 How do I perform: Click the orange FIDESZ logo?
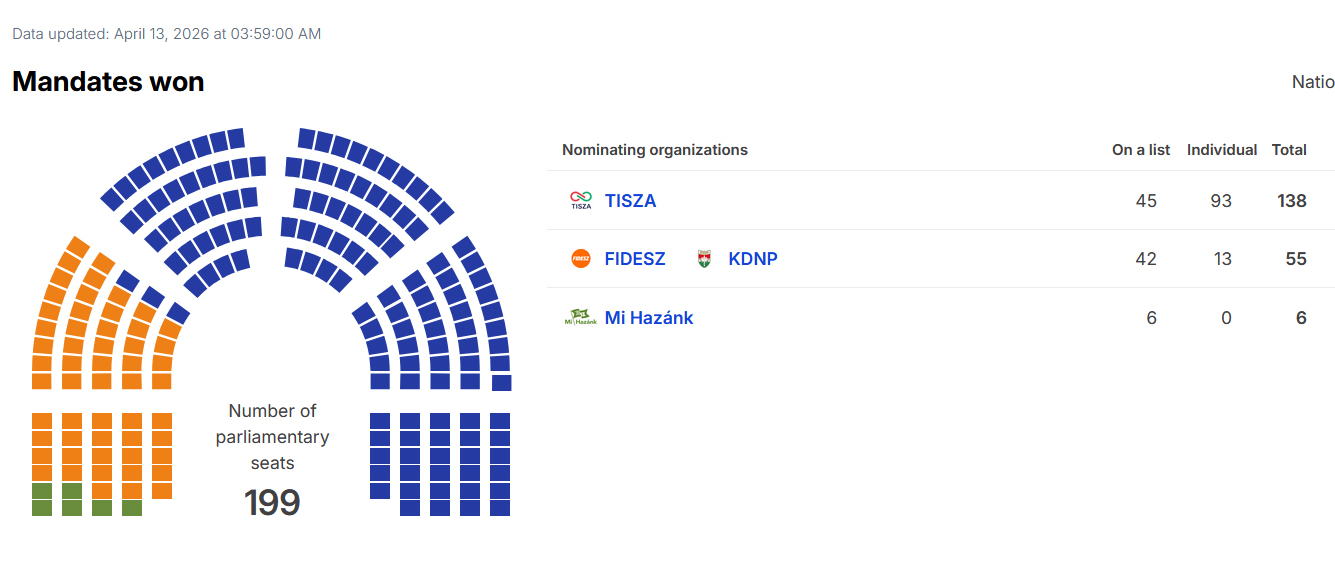click(x=581, y=259)
